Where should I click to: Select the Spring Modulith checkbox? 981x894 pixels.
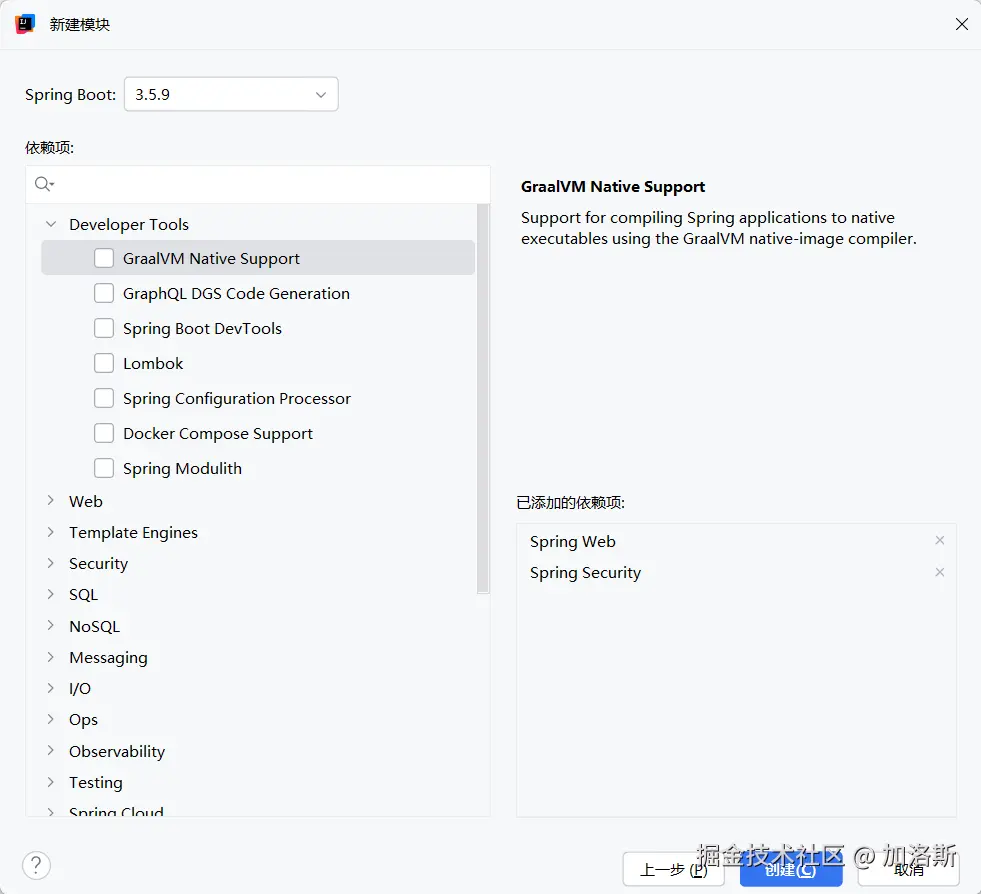[x=104, y=468]
